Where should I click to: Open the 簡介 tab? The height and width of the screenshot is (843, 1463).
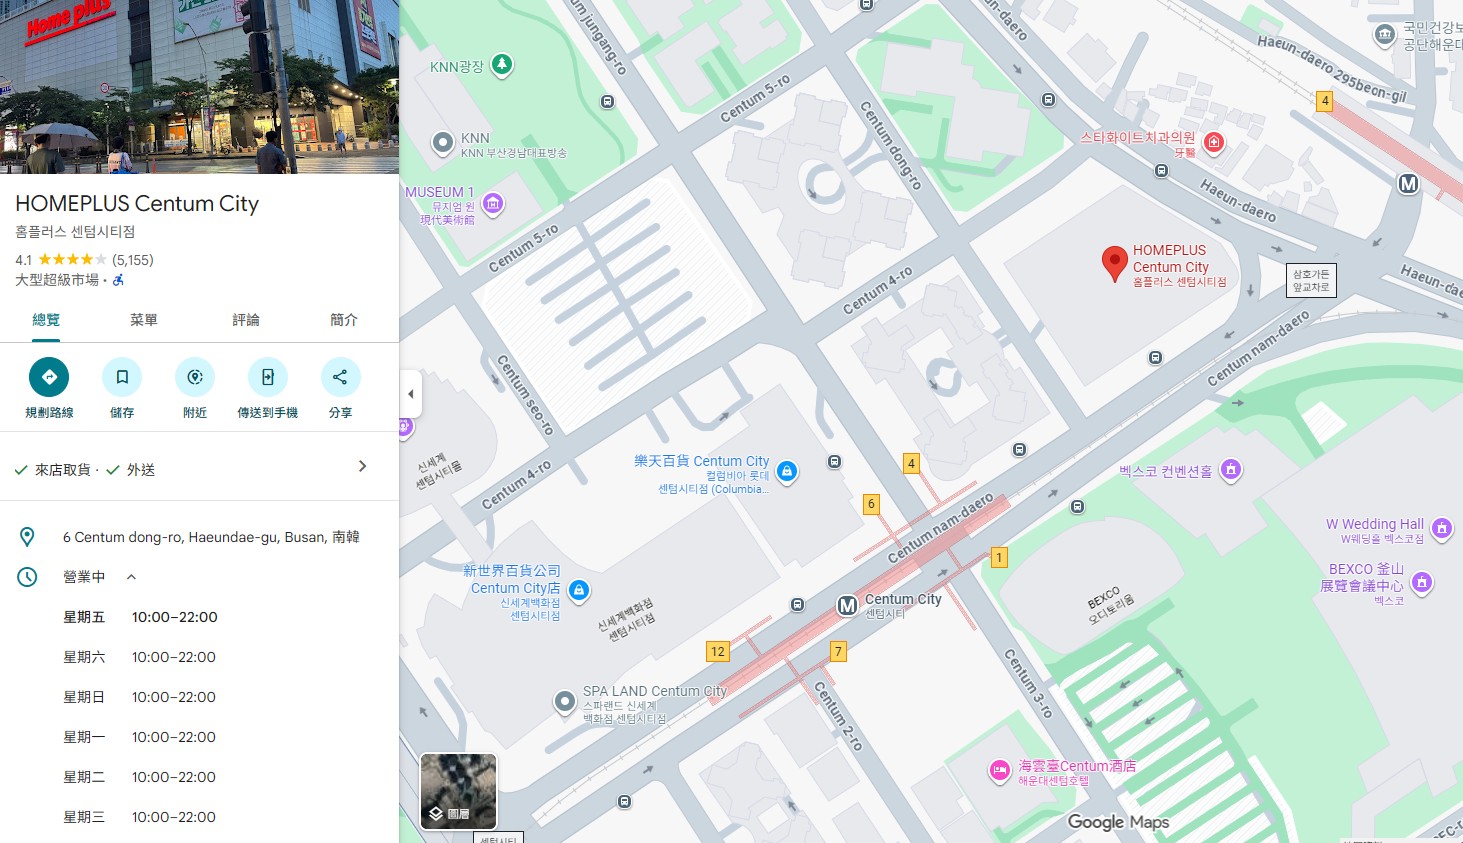click(x=343, y=320)
